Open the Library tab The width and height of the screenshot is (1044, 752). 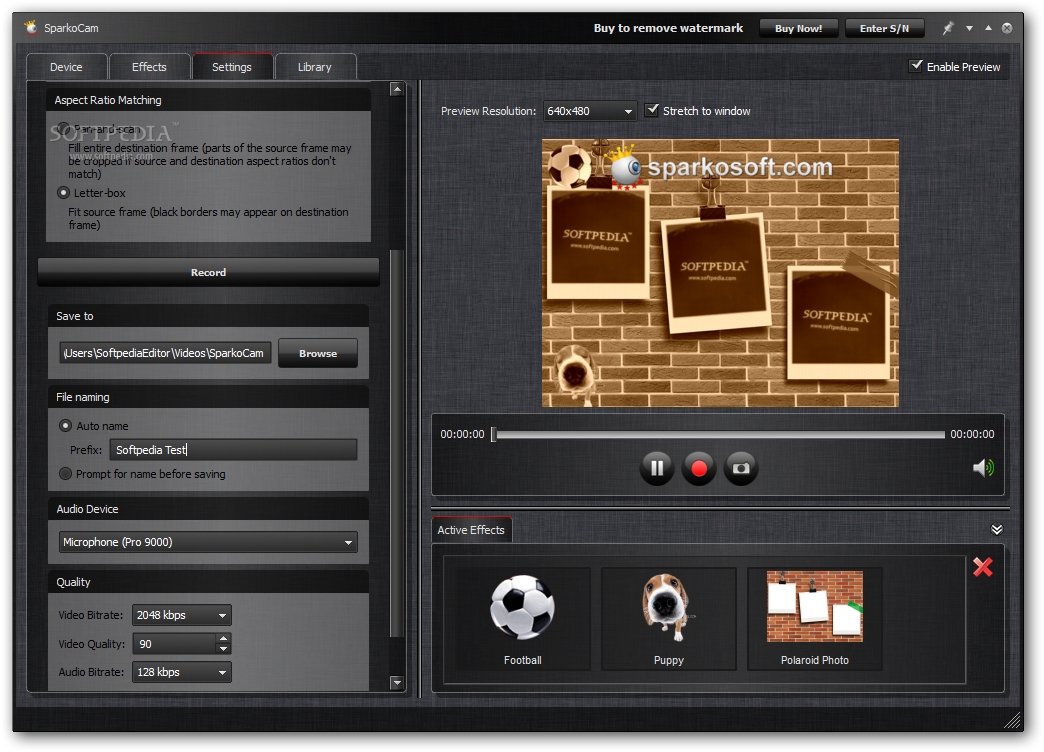click(x=314, y=67)
